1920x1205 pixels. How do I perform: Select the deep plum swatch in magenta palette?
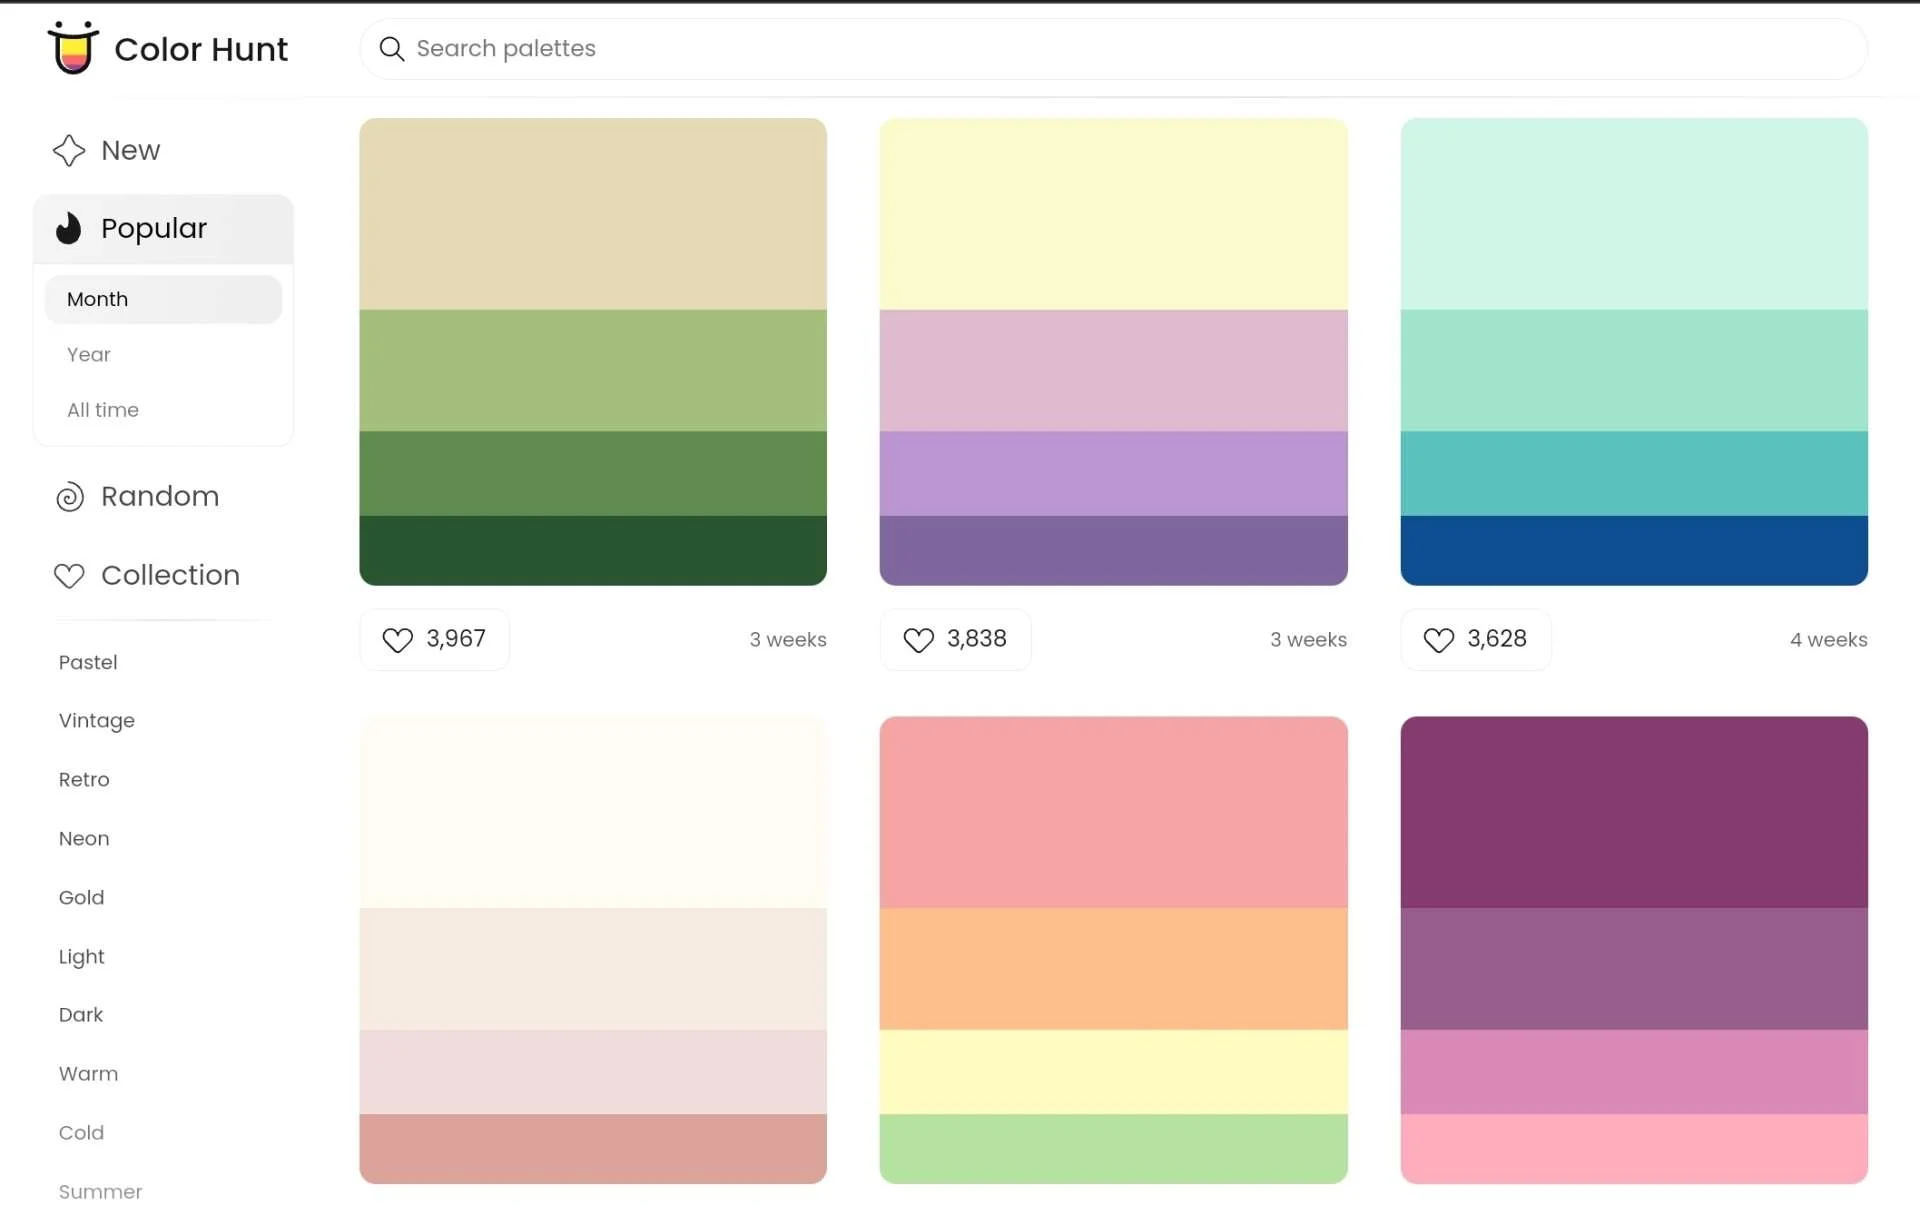pyautogui.click(x=1634, y=812)
